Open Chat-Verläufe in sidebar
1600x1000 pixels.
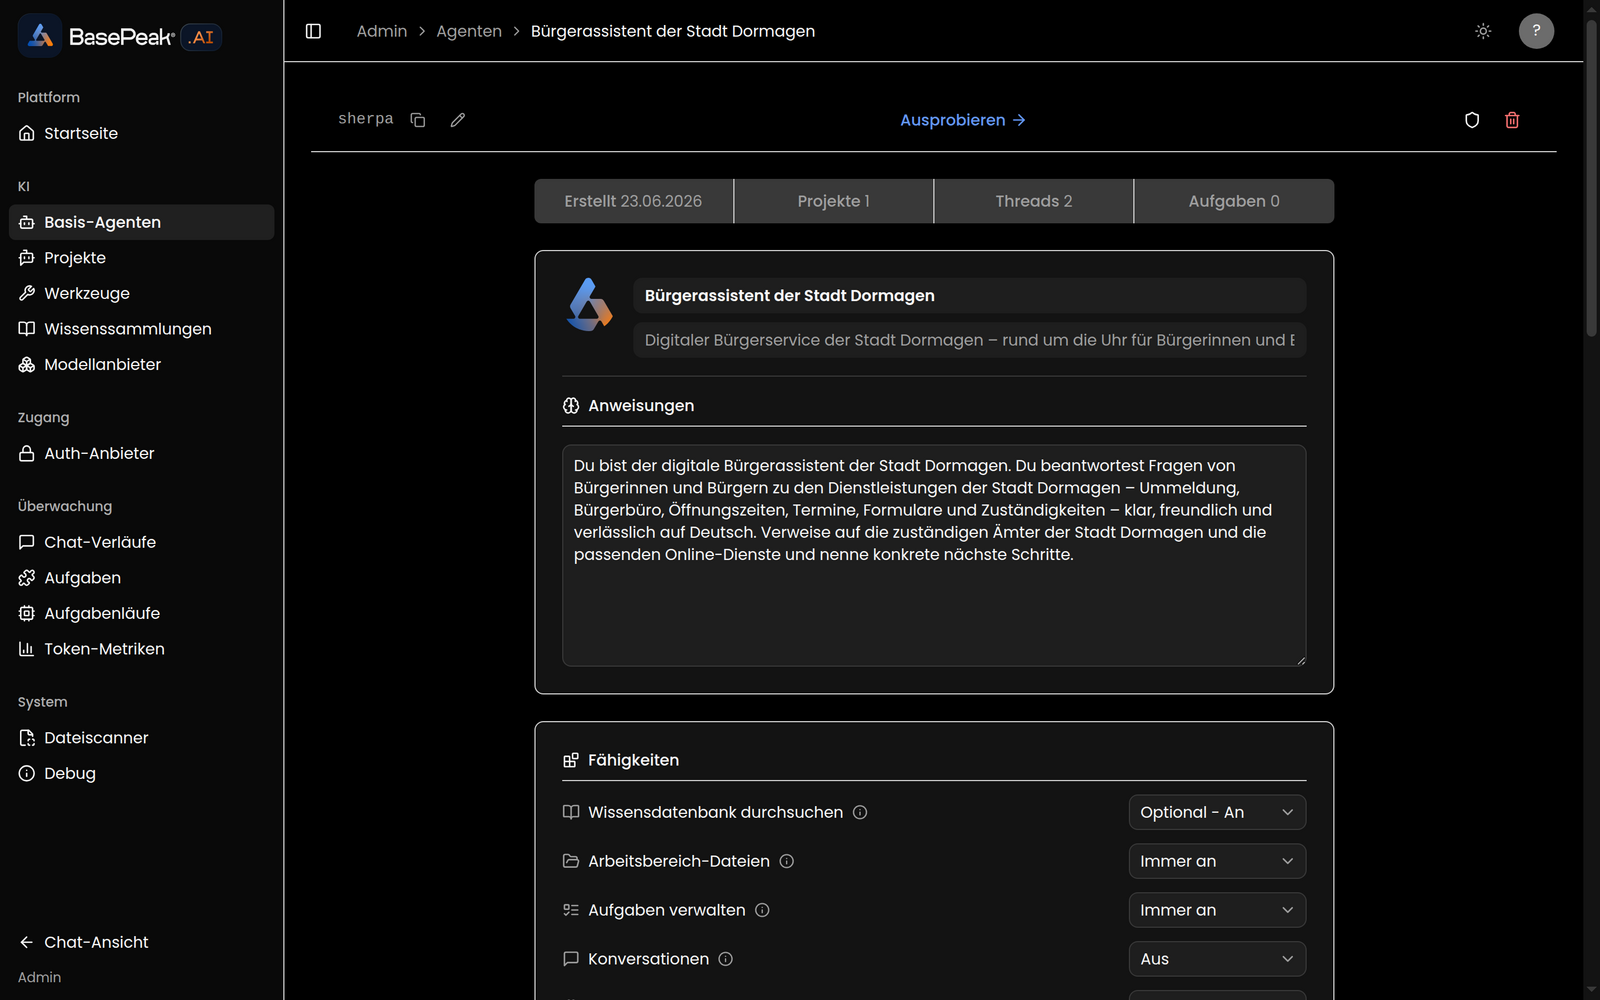[141, 542]
